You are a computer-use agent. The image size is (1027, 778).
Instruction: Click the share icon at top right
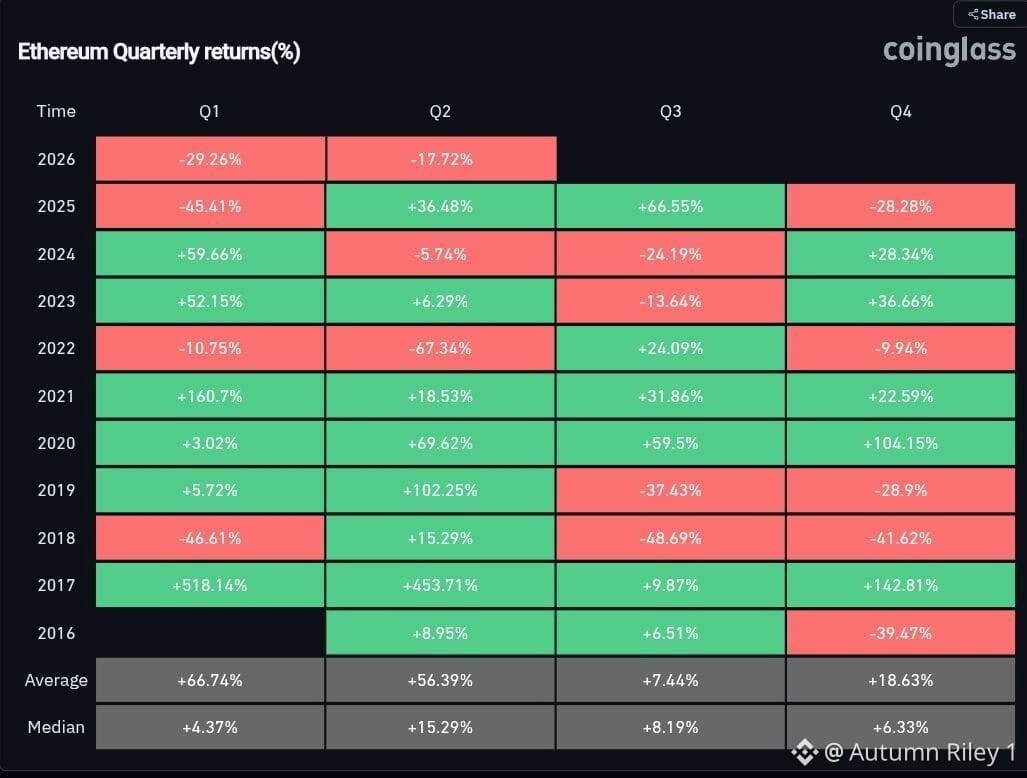click(x=973, y=14)
